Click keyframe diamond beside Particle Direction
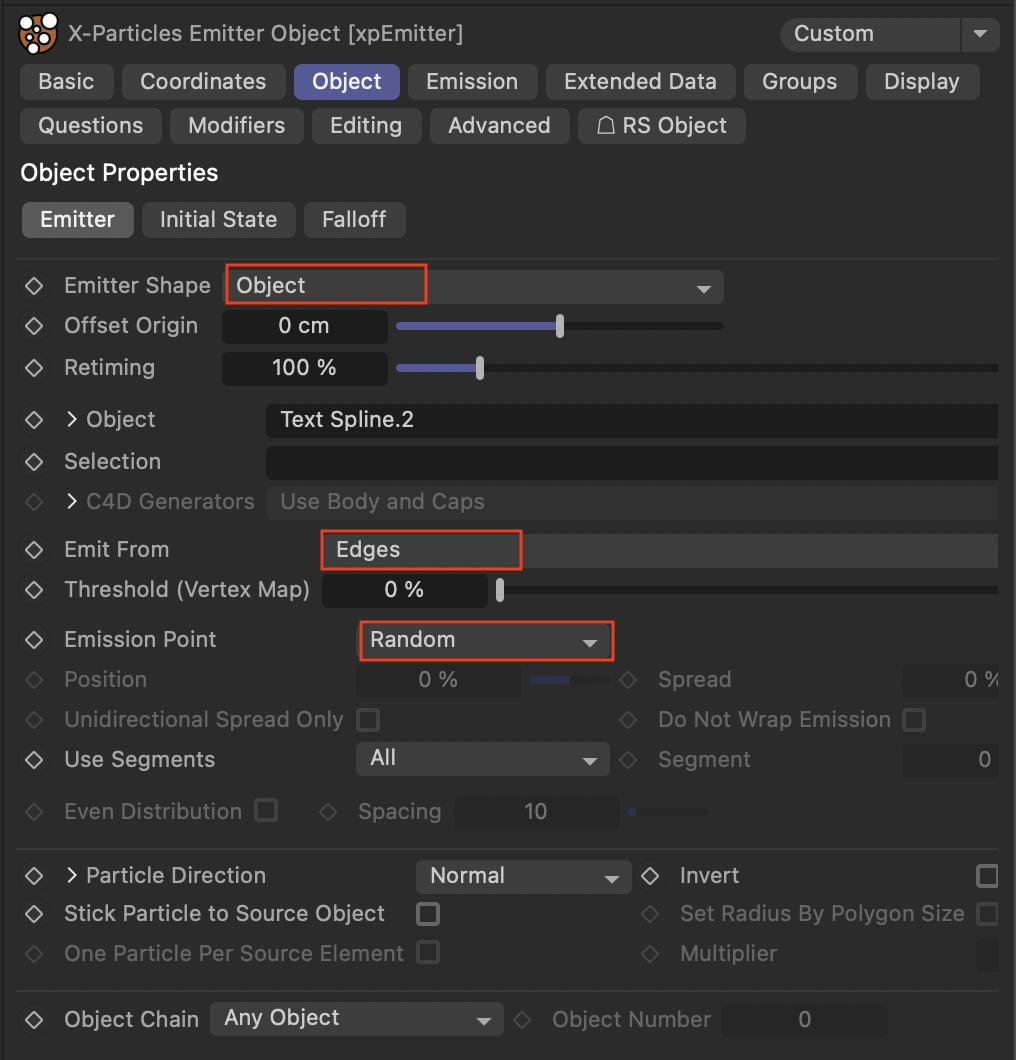The width and height of the screenshot is (1016, 1060). coord(34,876)
